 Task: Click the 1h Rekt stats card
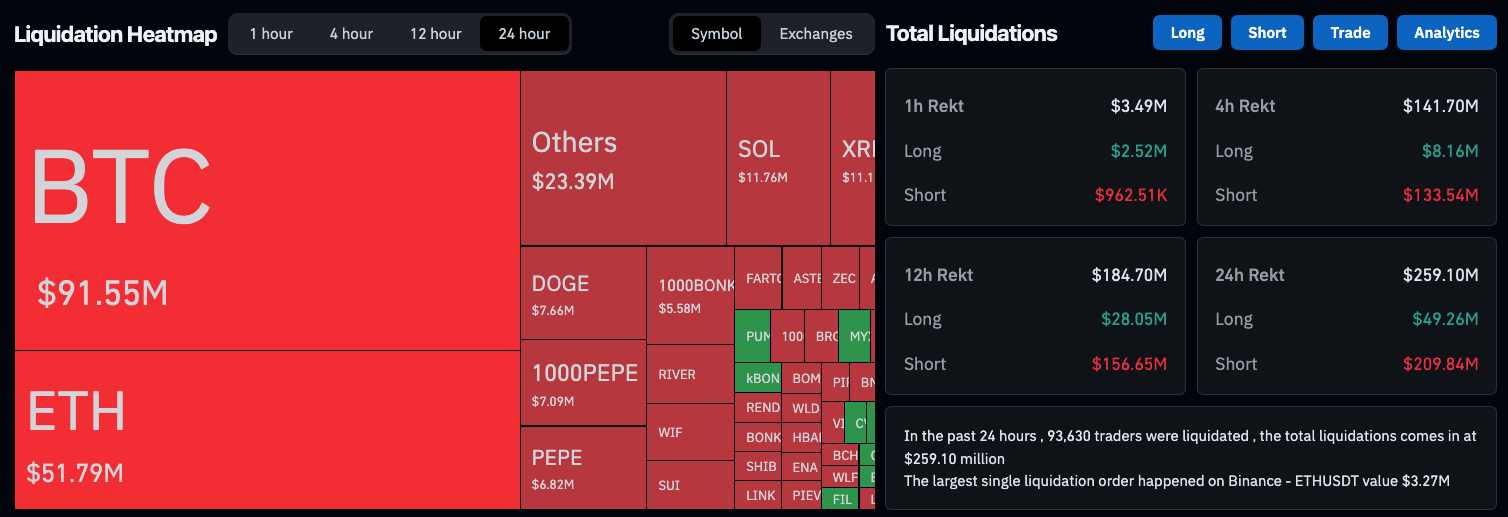tap(1035, 147)
